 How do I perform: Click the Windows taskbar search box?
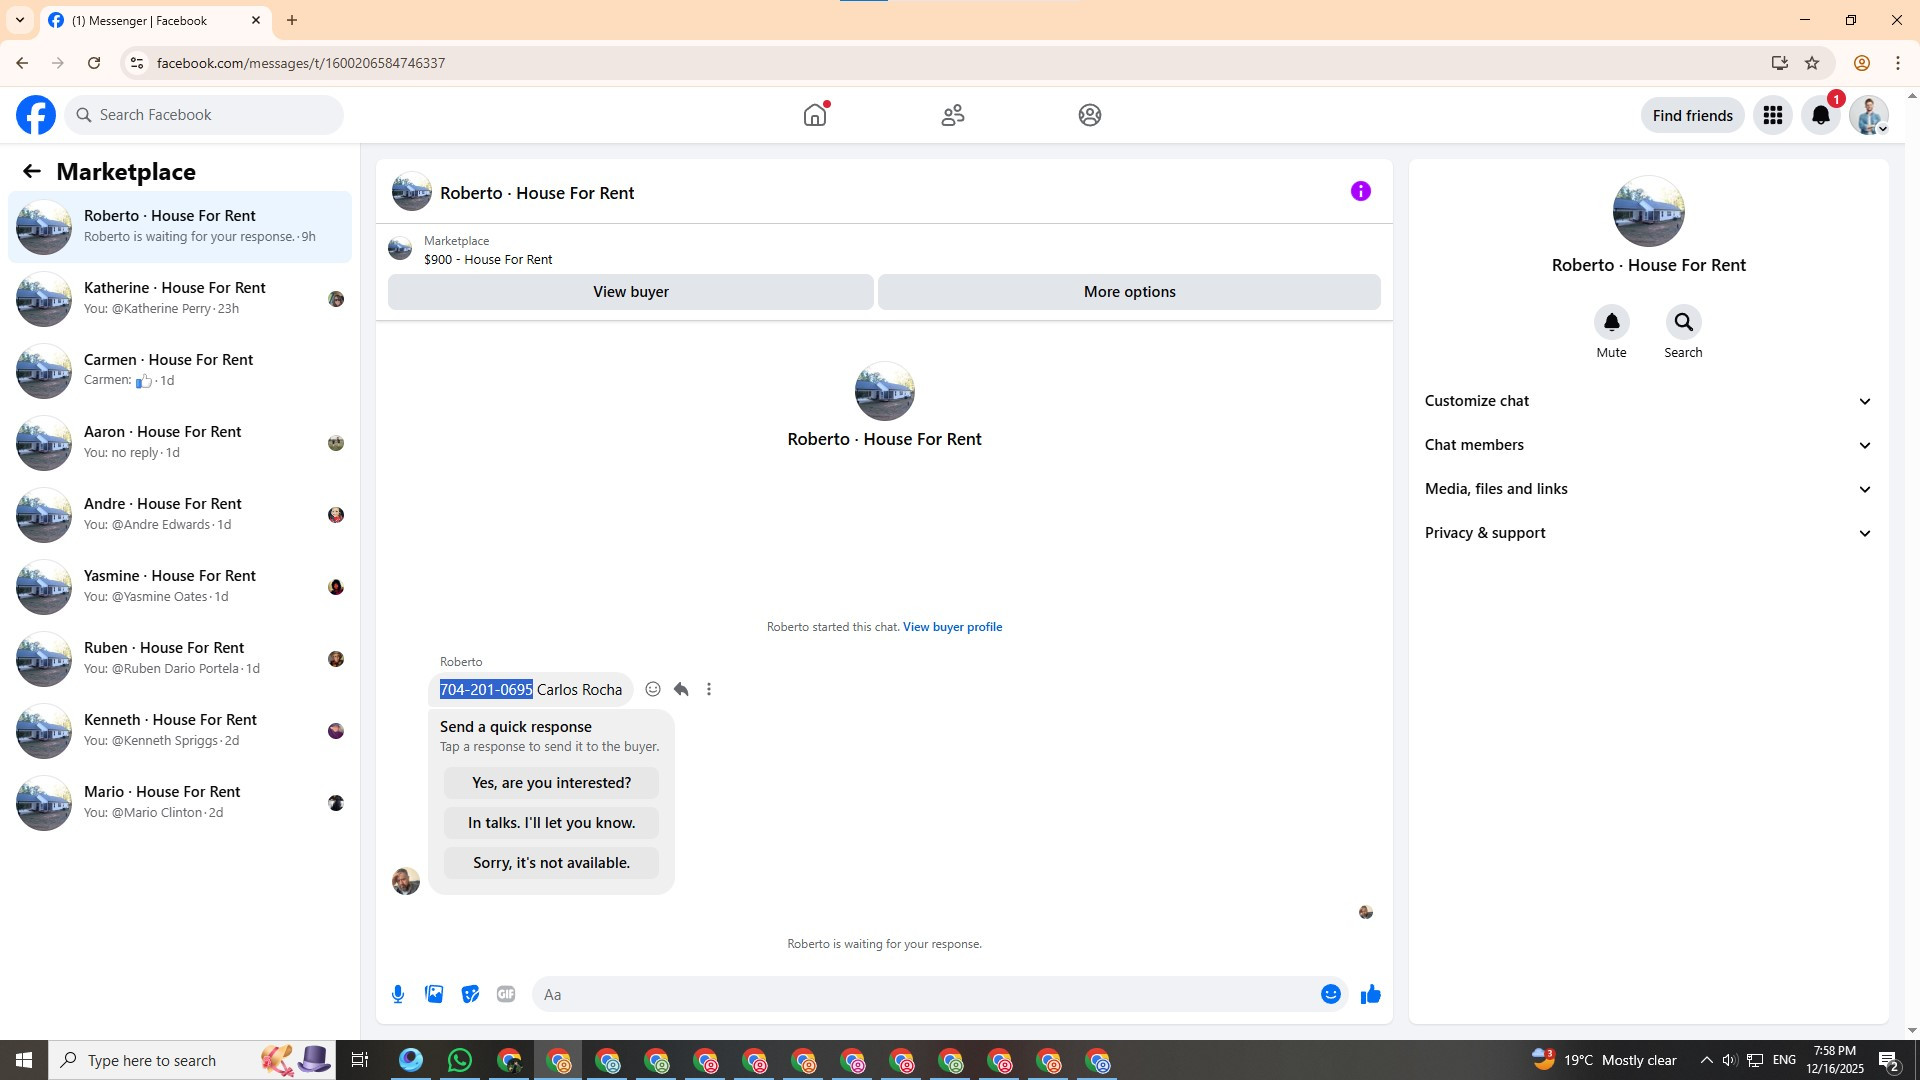pos(190,1060)
